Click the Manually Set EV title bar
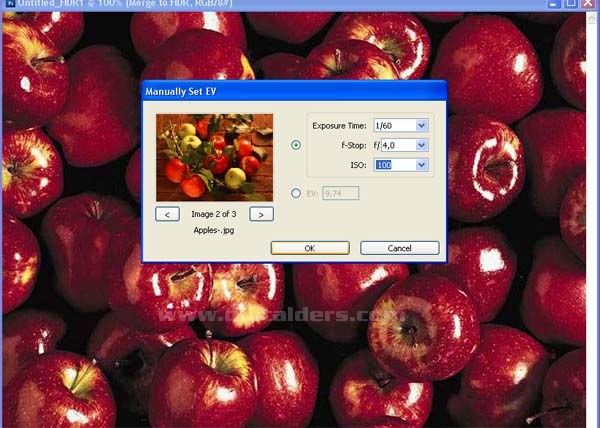Viewport: 600px width, 428px height. [294, 92]
